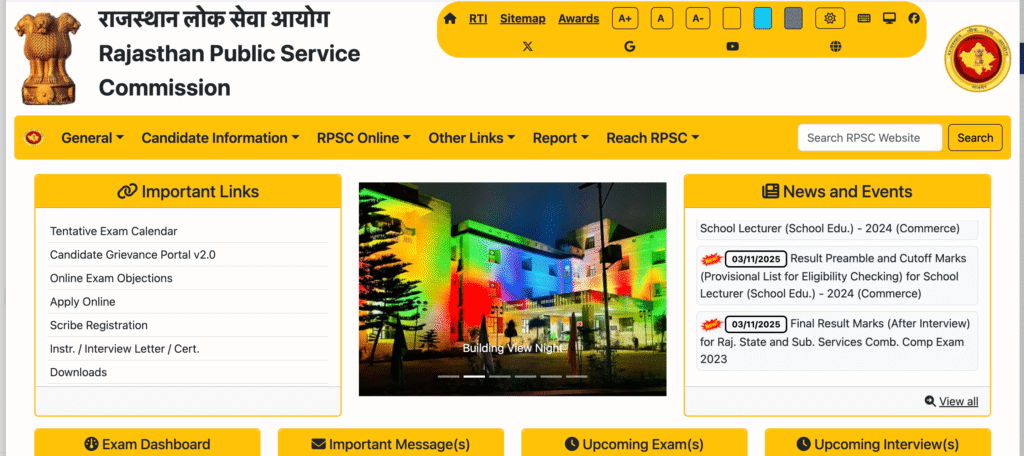Open Online Exam Objections link

[x=111, y=278]
